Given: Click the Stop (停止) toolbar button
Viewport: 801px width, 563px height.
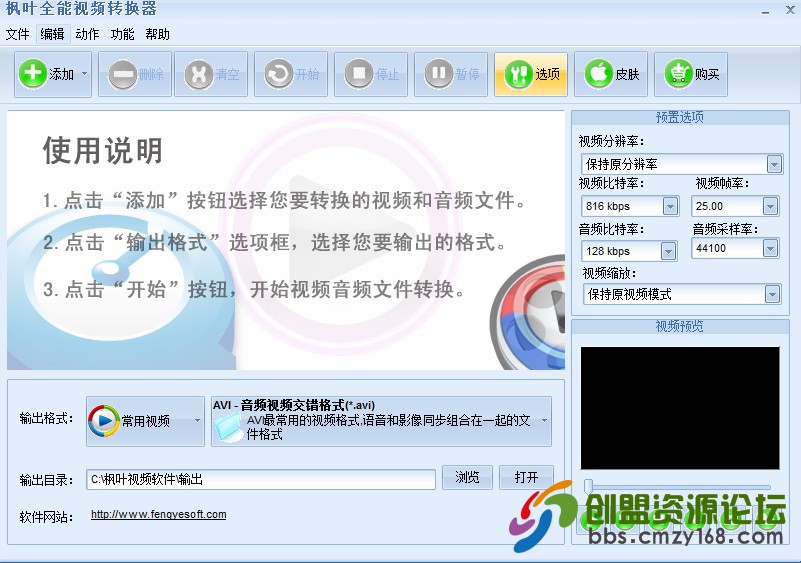Looking at the screenshot, I should tap(371, 74).
